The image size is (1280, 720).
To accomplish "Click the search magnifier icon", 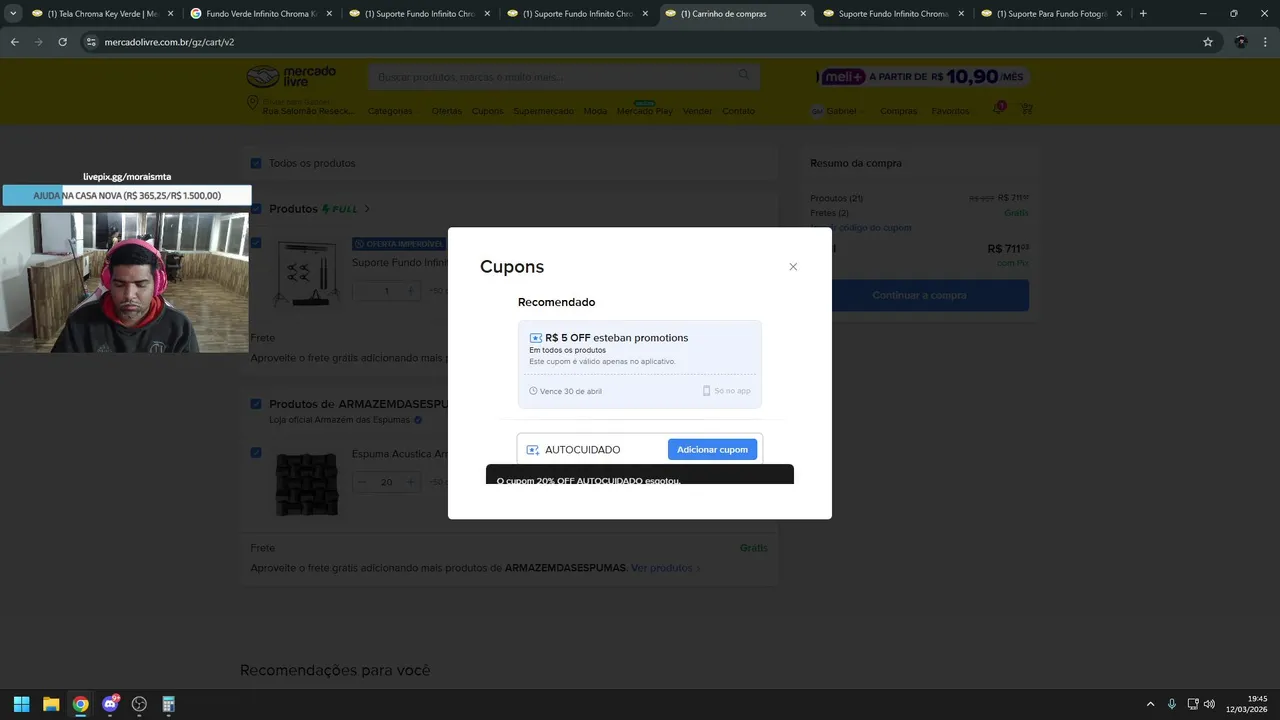I will pyautogui.click(x=744, y=76).
